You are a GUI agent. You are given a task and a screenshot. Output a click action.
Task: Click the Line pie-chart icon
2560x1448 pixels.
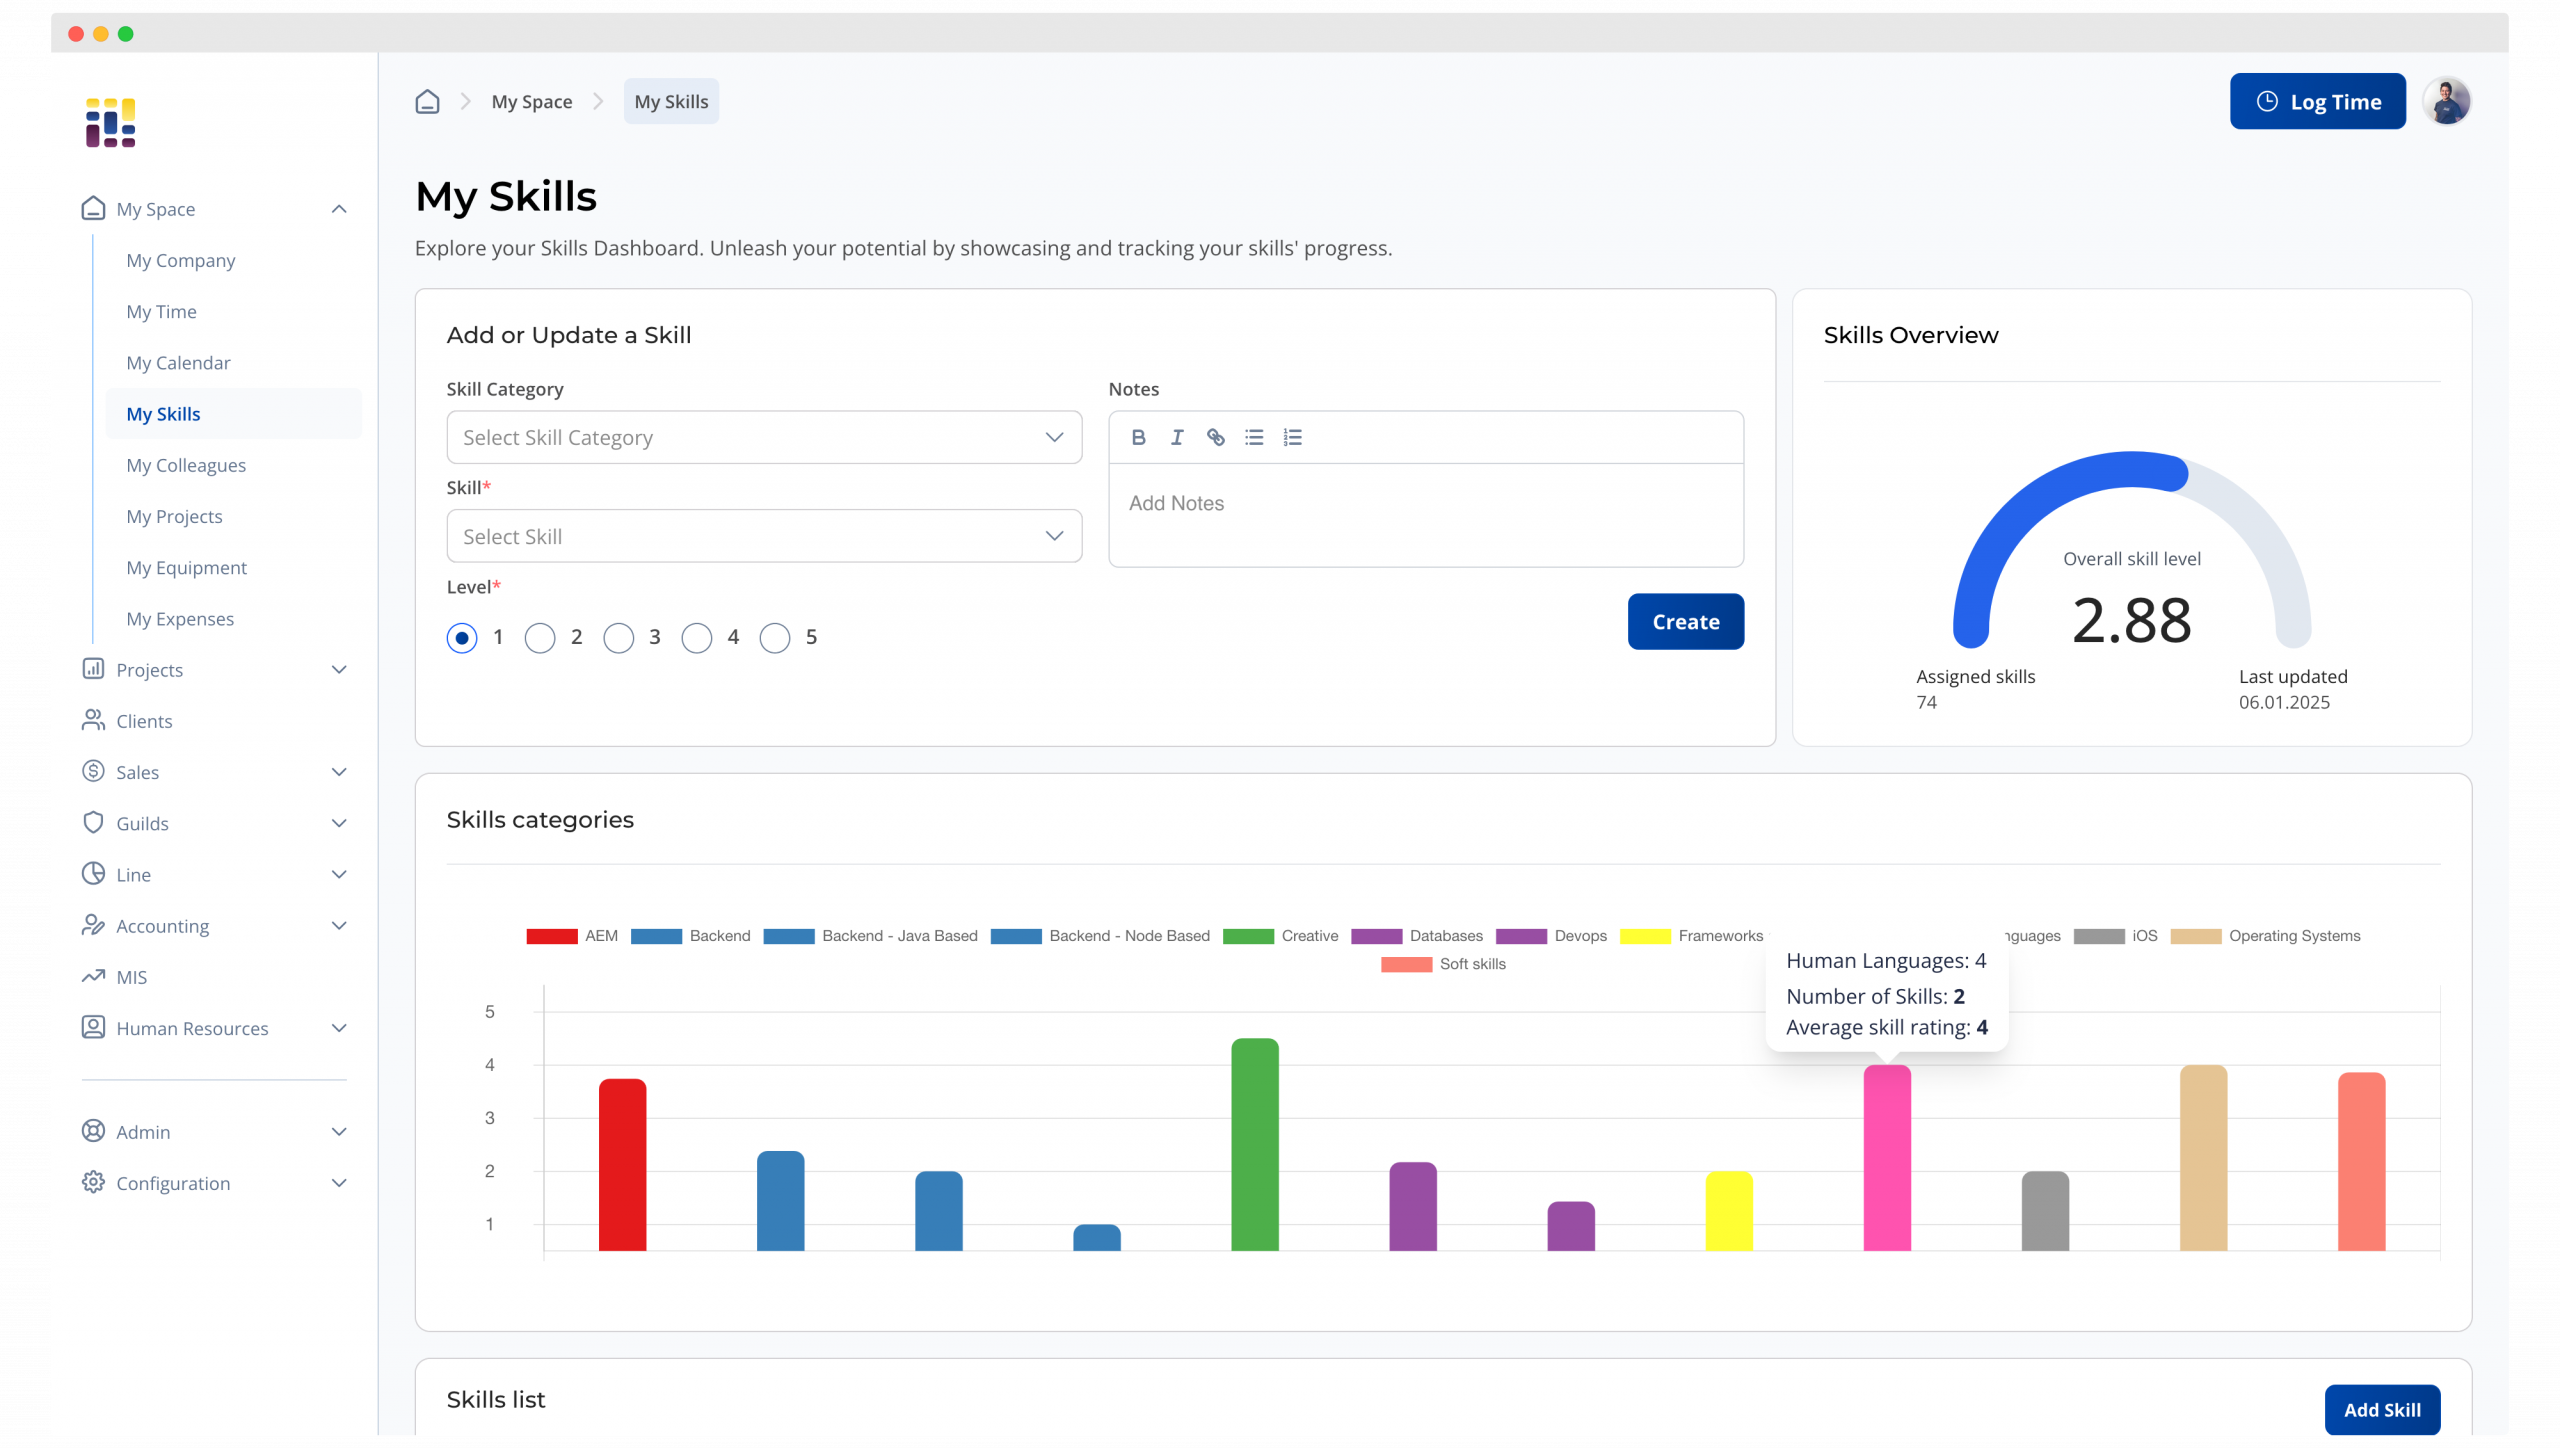tap(93, 874)
